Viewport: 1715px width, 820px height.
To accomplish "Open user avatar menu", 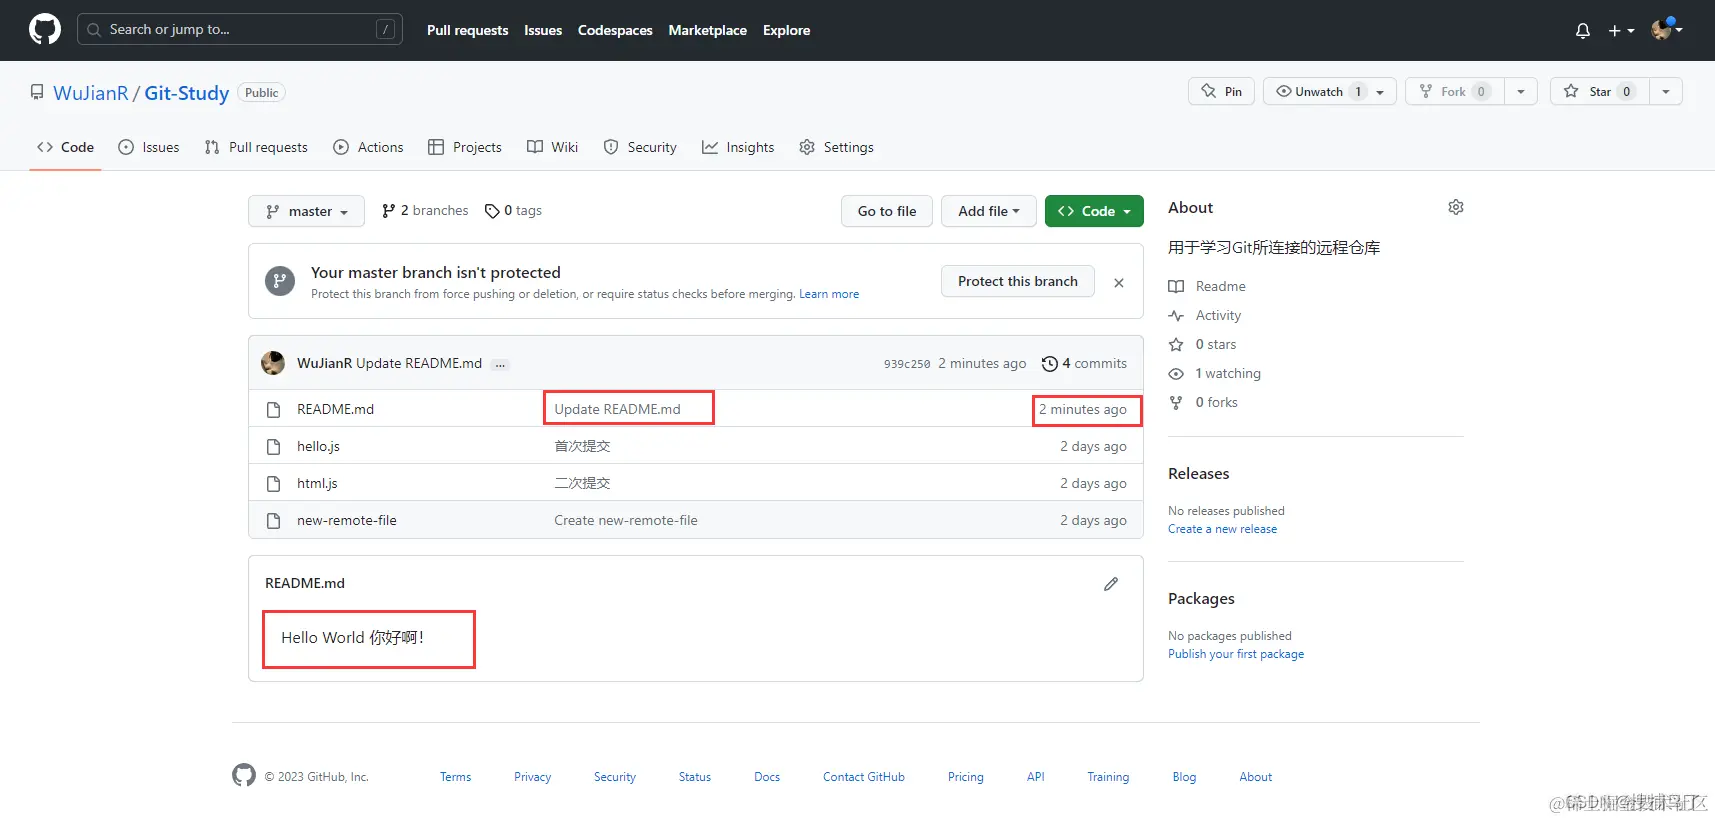I will click(x=1667, y=30).
